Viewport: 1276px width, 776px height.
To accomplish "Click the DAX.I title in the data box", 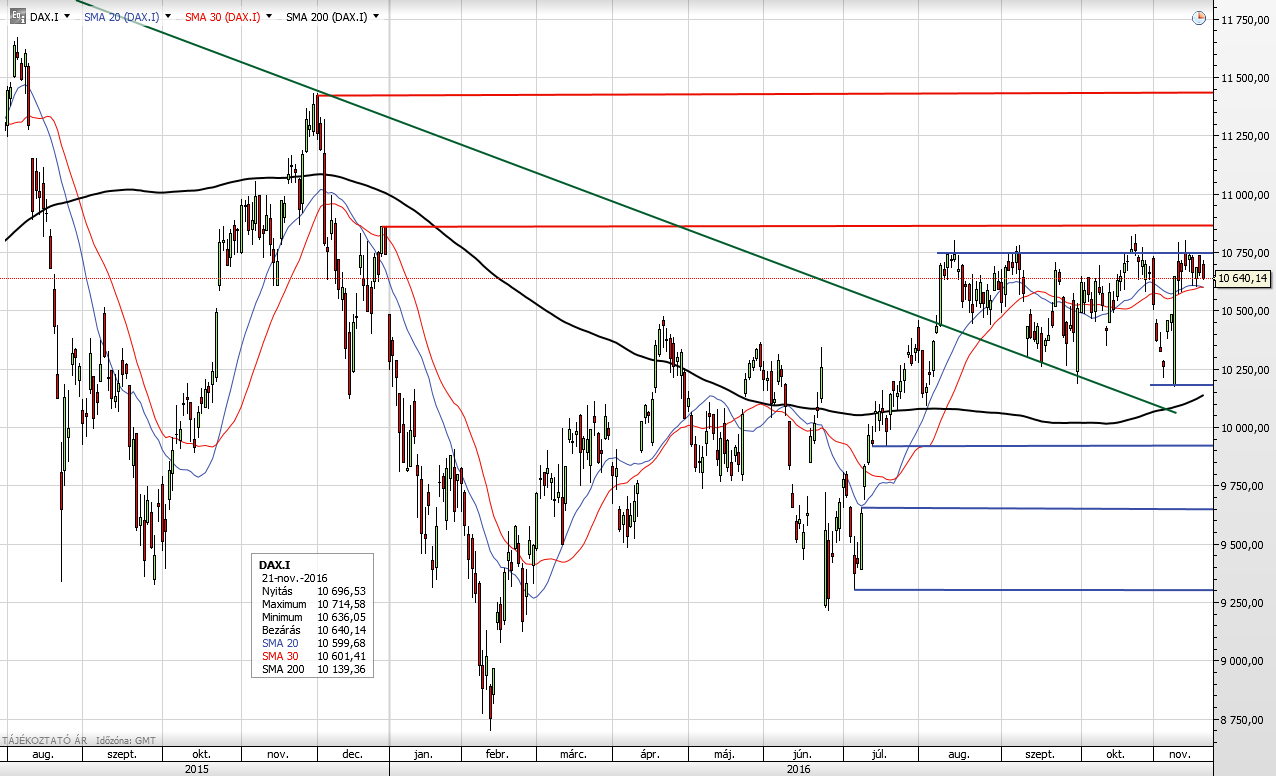I will (x=274, y=565).
